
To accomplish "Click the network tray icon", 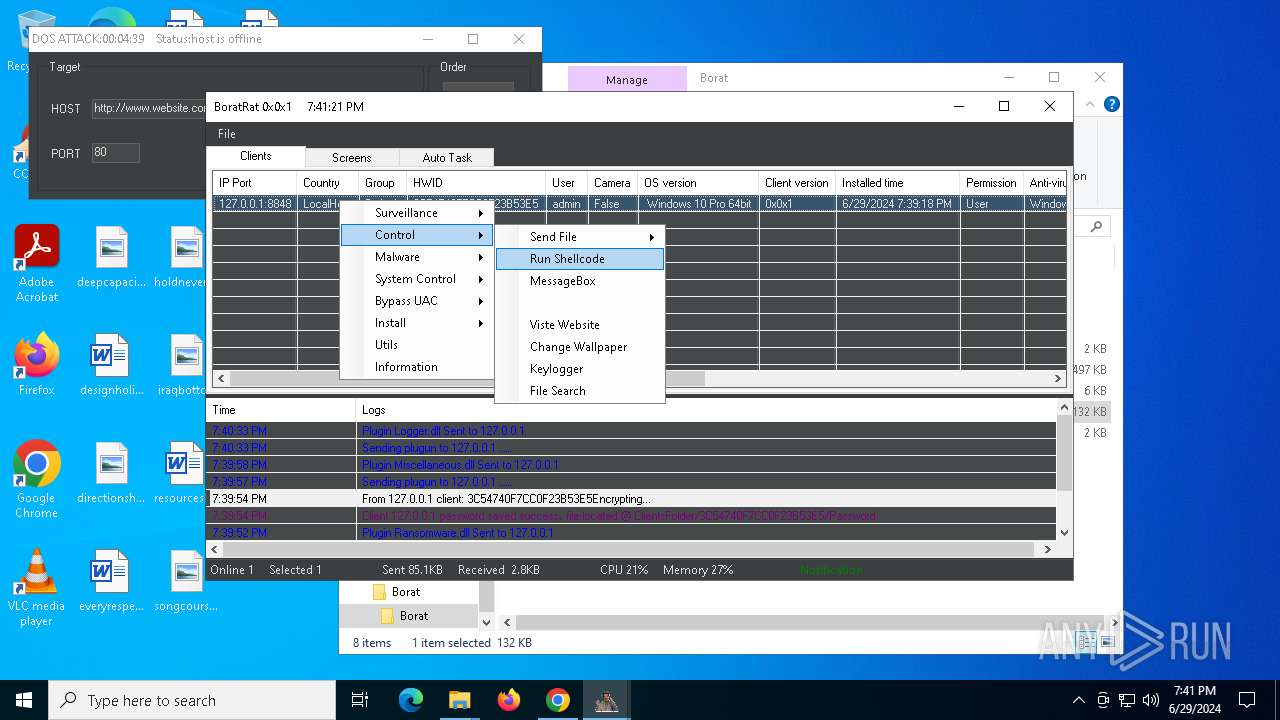I will click(1127, 700).
